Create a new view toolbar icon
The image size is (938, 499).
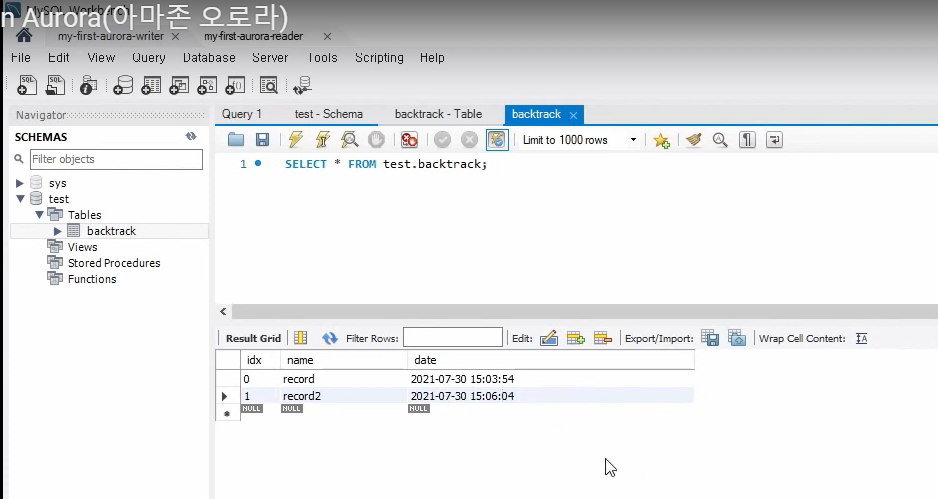(179, 86)
